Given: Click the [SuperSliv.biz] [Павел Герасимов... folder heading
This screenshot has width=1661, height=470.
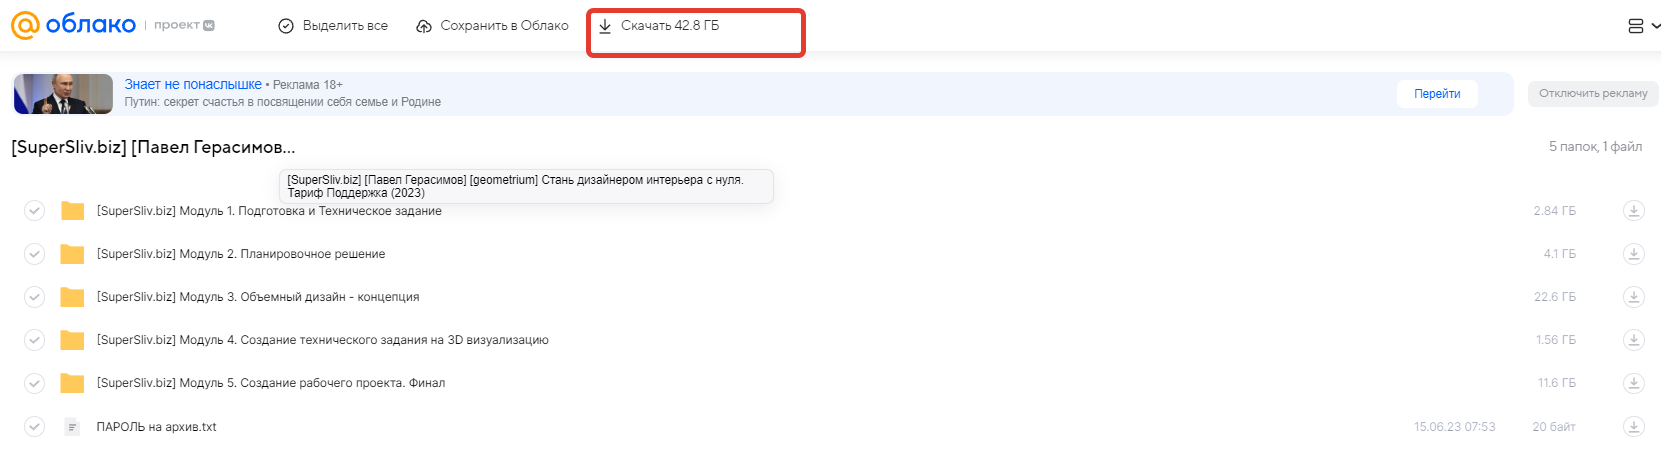Looking at the screenshot, I should 153,147.
